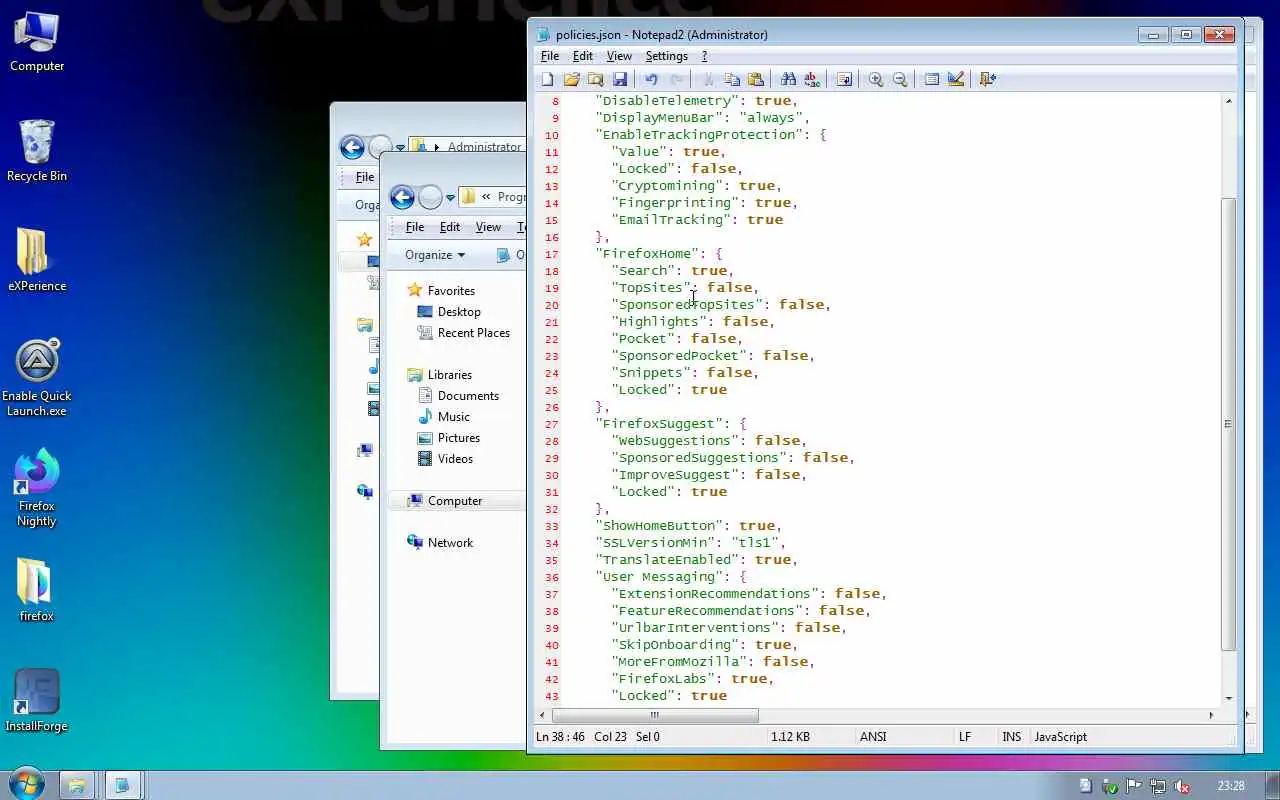Click the ANSI encoding in status bar
The width and height of the screenshot is (1280, 800).
[873, 737]
